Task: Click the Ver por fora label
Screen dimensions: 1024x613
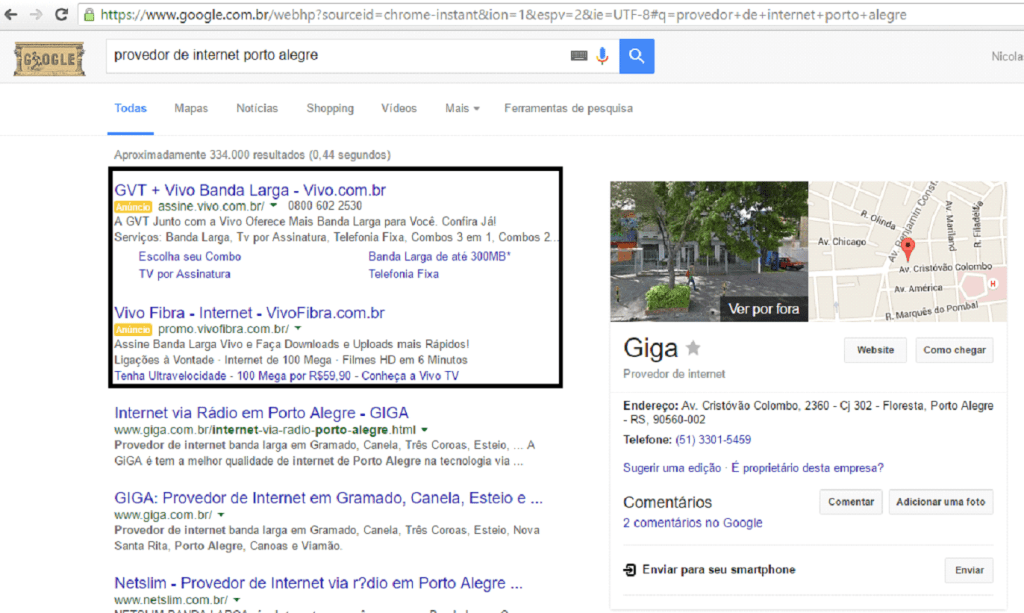Action: click(763, 309)
